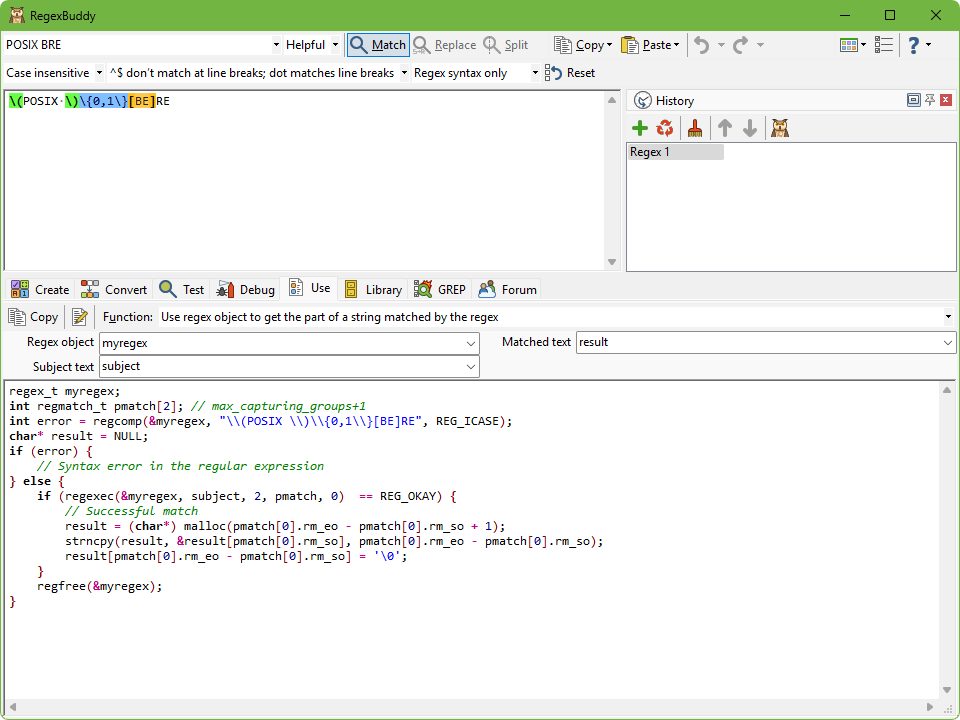Open the Helpful mode dropdown
The width and height of the screenshot is (960, 720).
point(335,45)
